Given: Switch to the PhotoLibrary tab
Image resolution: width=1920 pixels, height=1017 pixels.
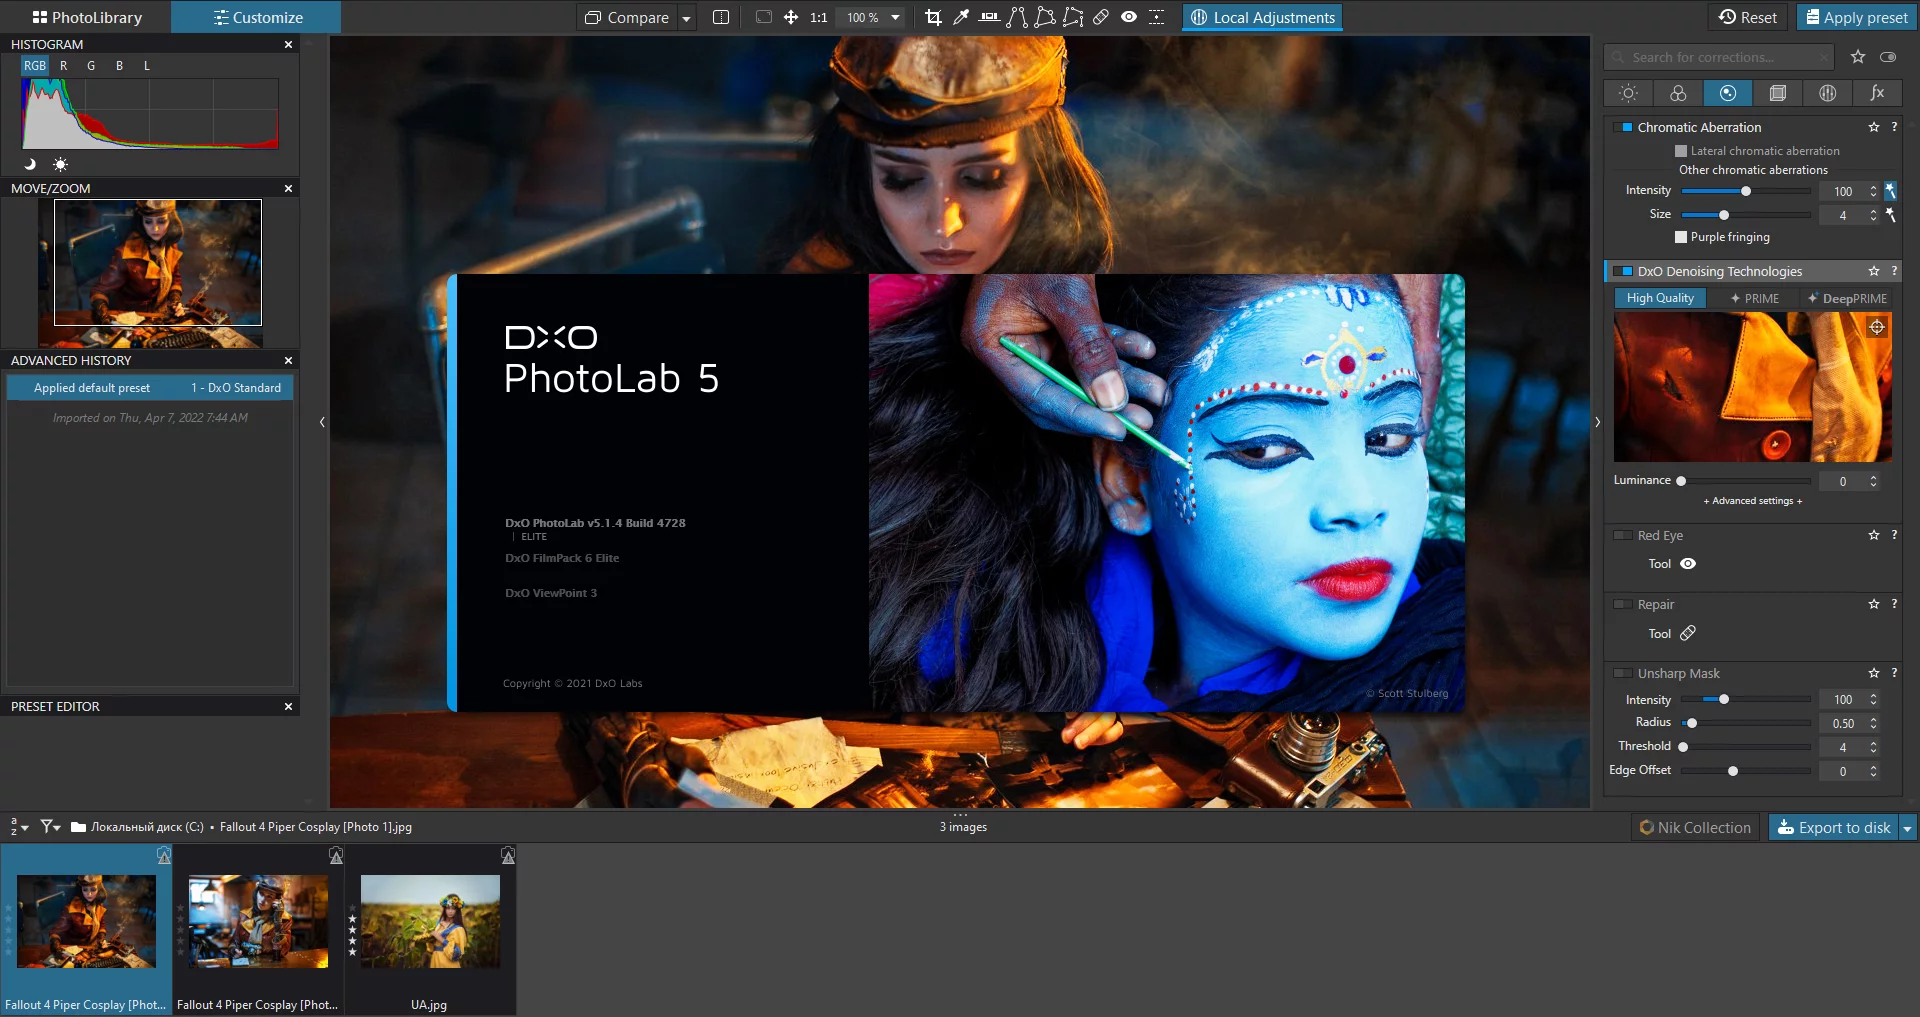Looking at the screenshot, I should pyautogui.click(x=87, y=17).
